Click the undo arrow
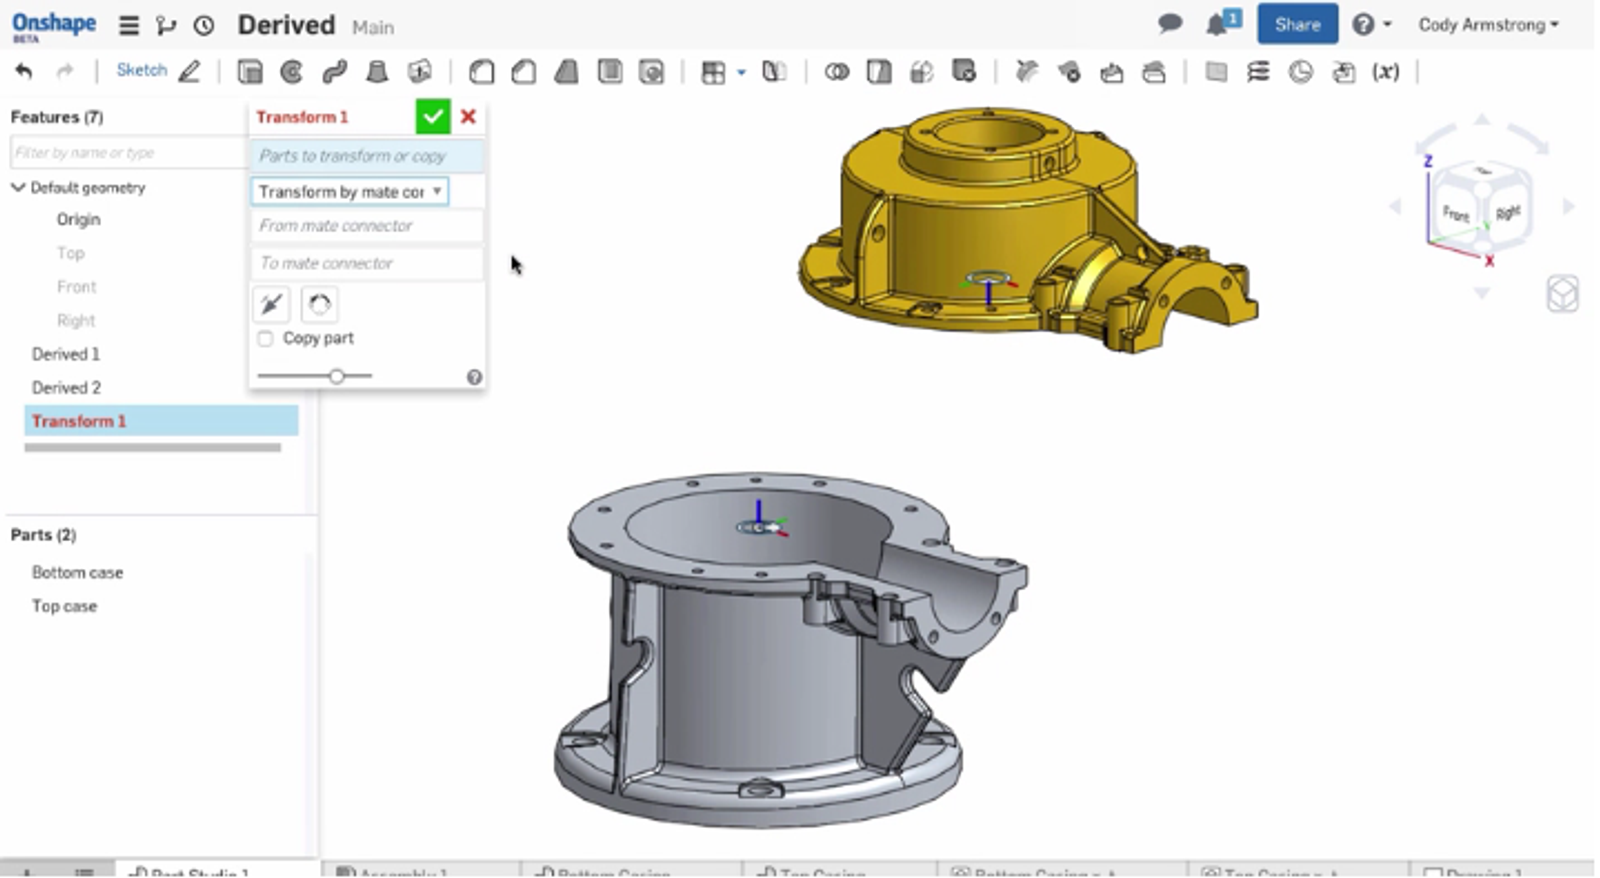 coord(24,71)
